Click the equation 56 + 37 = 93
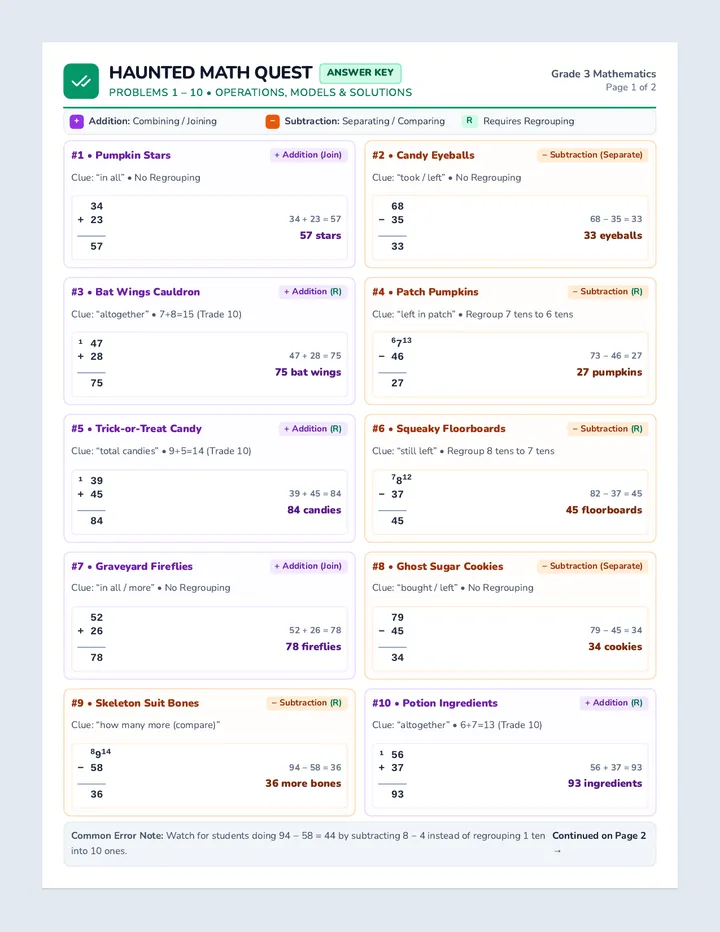Viewport: 720px width, 932px height. [616, 768]
